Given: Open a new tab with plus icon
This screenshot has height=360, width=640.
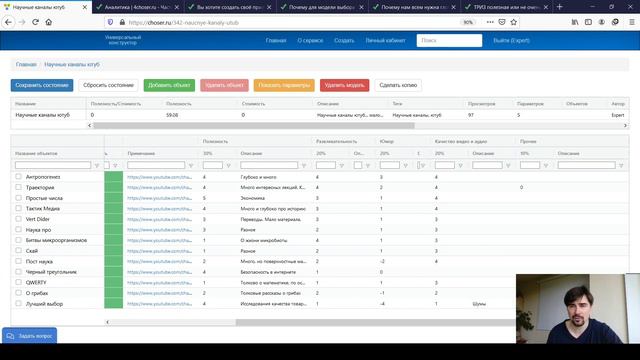Looking at the screenshot, I should [560, 7].
